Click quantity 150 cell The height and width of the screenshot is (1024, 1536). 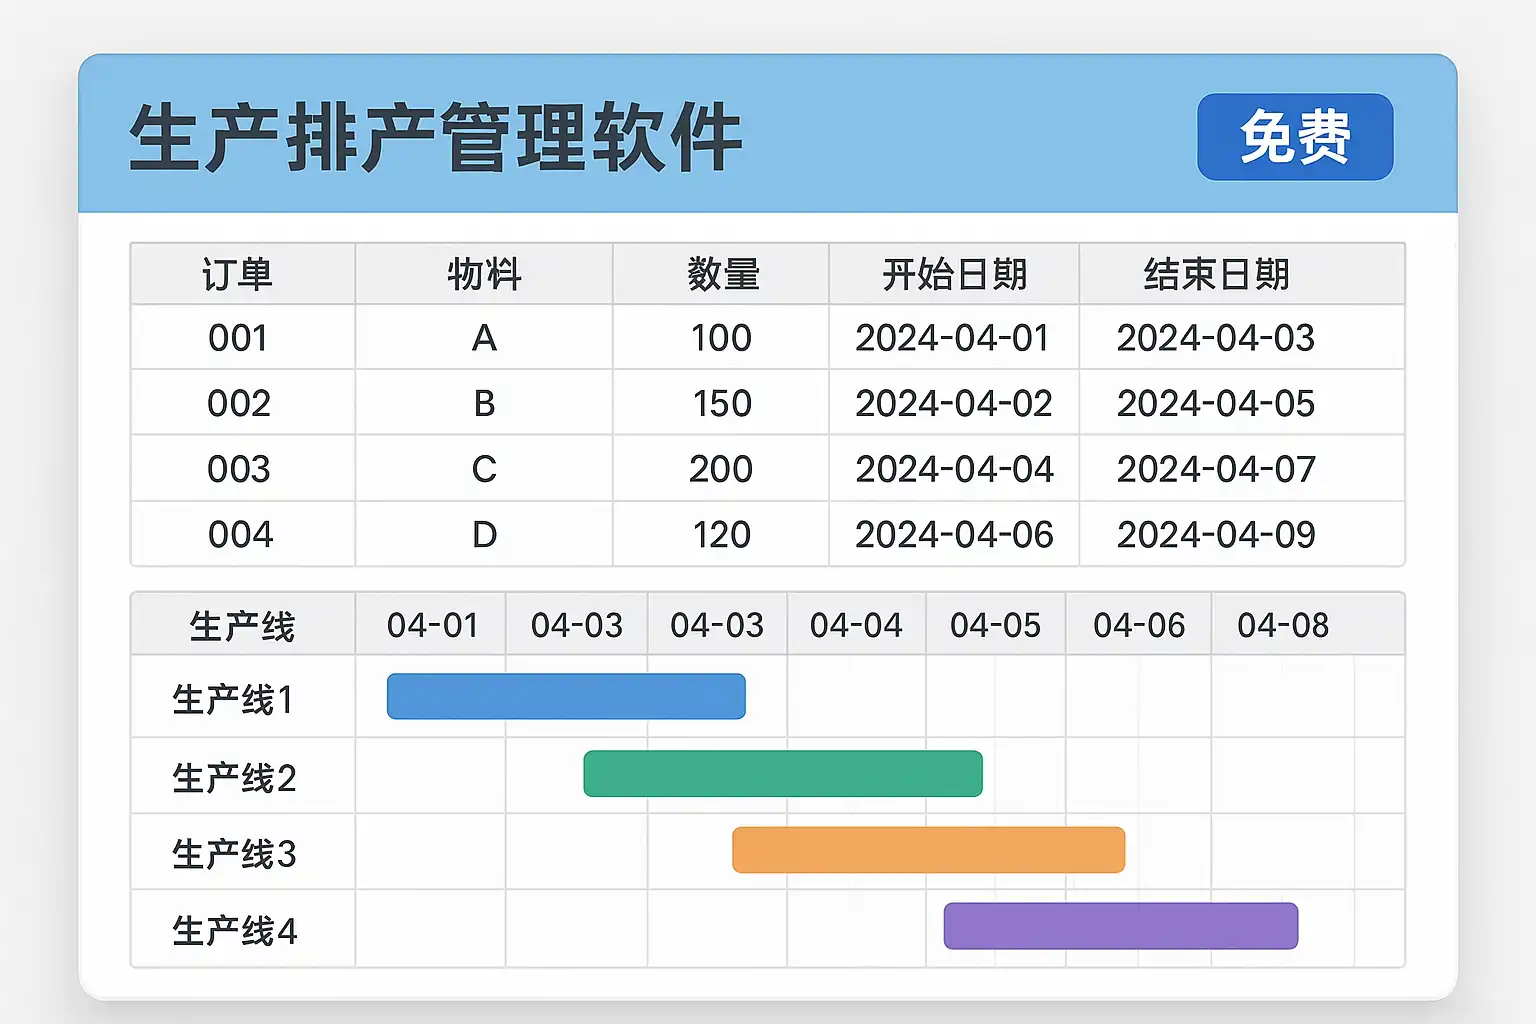[722, 404]
